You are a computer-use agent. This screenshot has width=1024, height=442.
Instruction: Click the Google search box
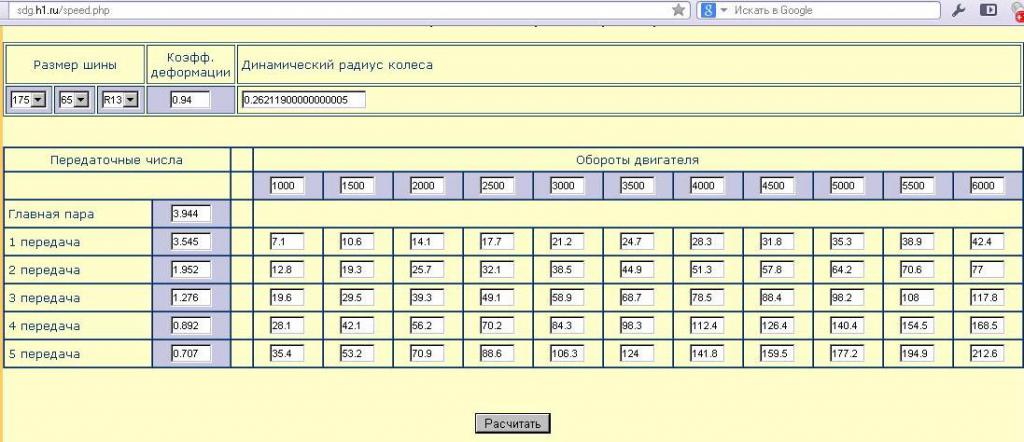(x=835, y=10)
